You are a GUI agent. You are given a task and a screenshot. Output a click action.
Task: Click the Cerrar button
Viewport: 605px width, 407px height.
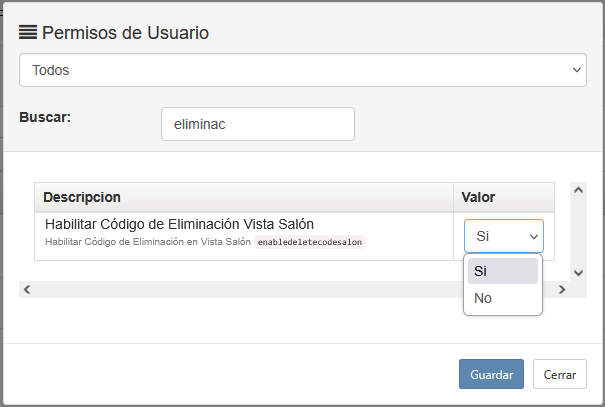(x=560, y=374)
